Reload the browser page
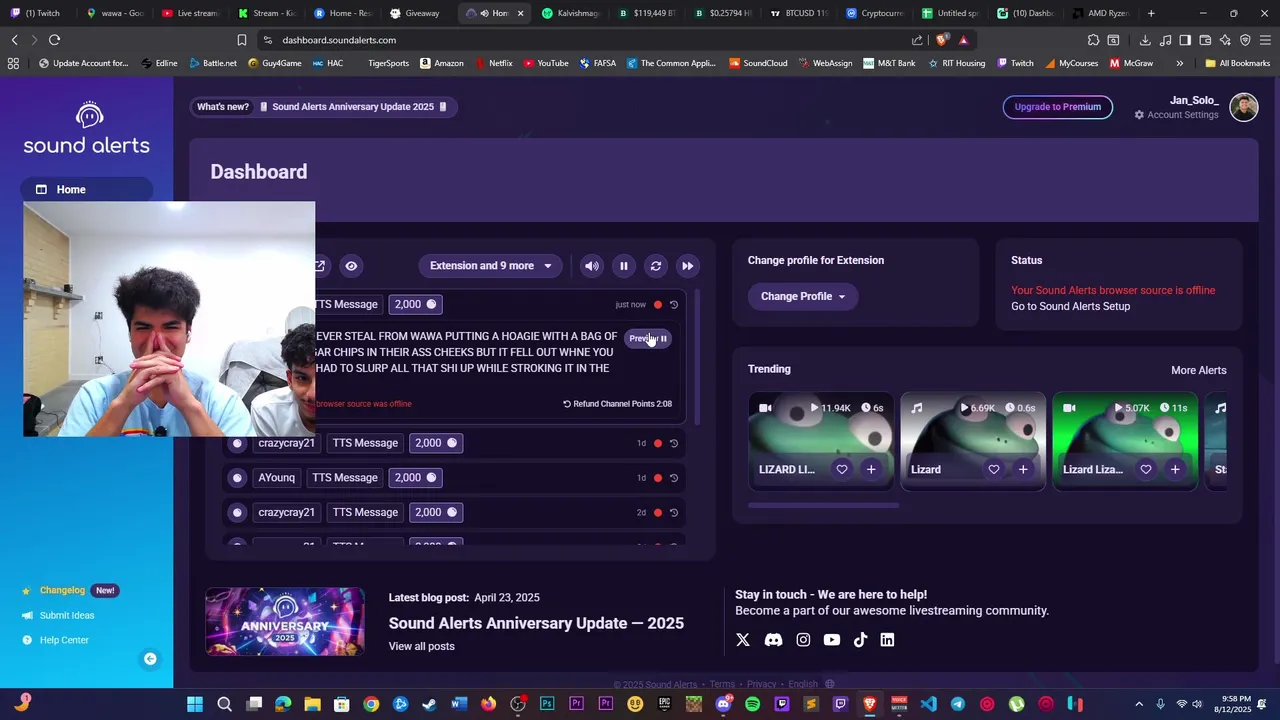Image resolution: width=1280 pixels, height=720 pixels. (54, 40)
